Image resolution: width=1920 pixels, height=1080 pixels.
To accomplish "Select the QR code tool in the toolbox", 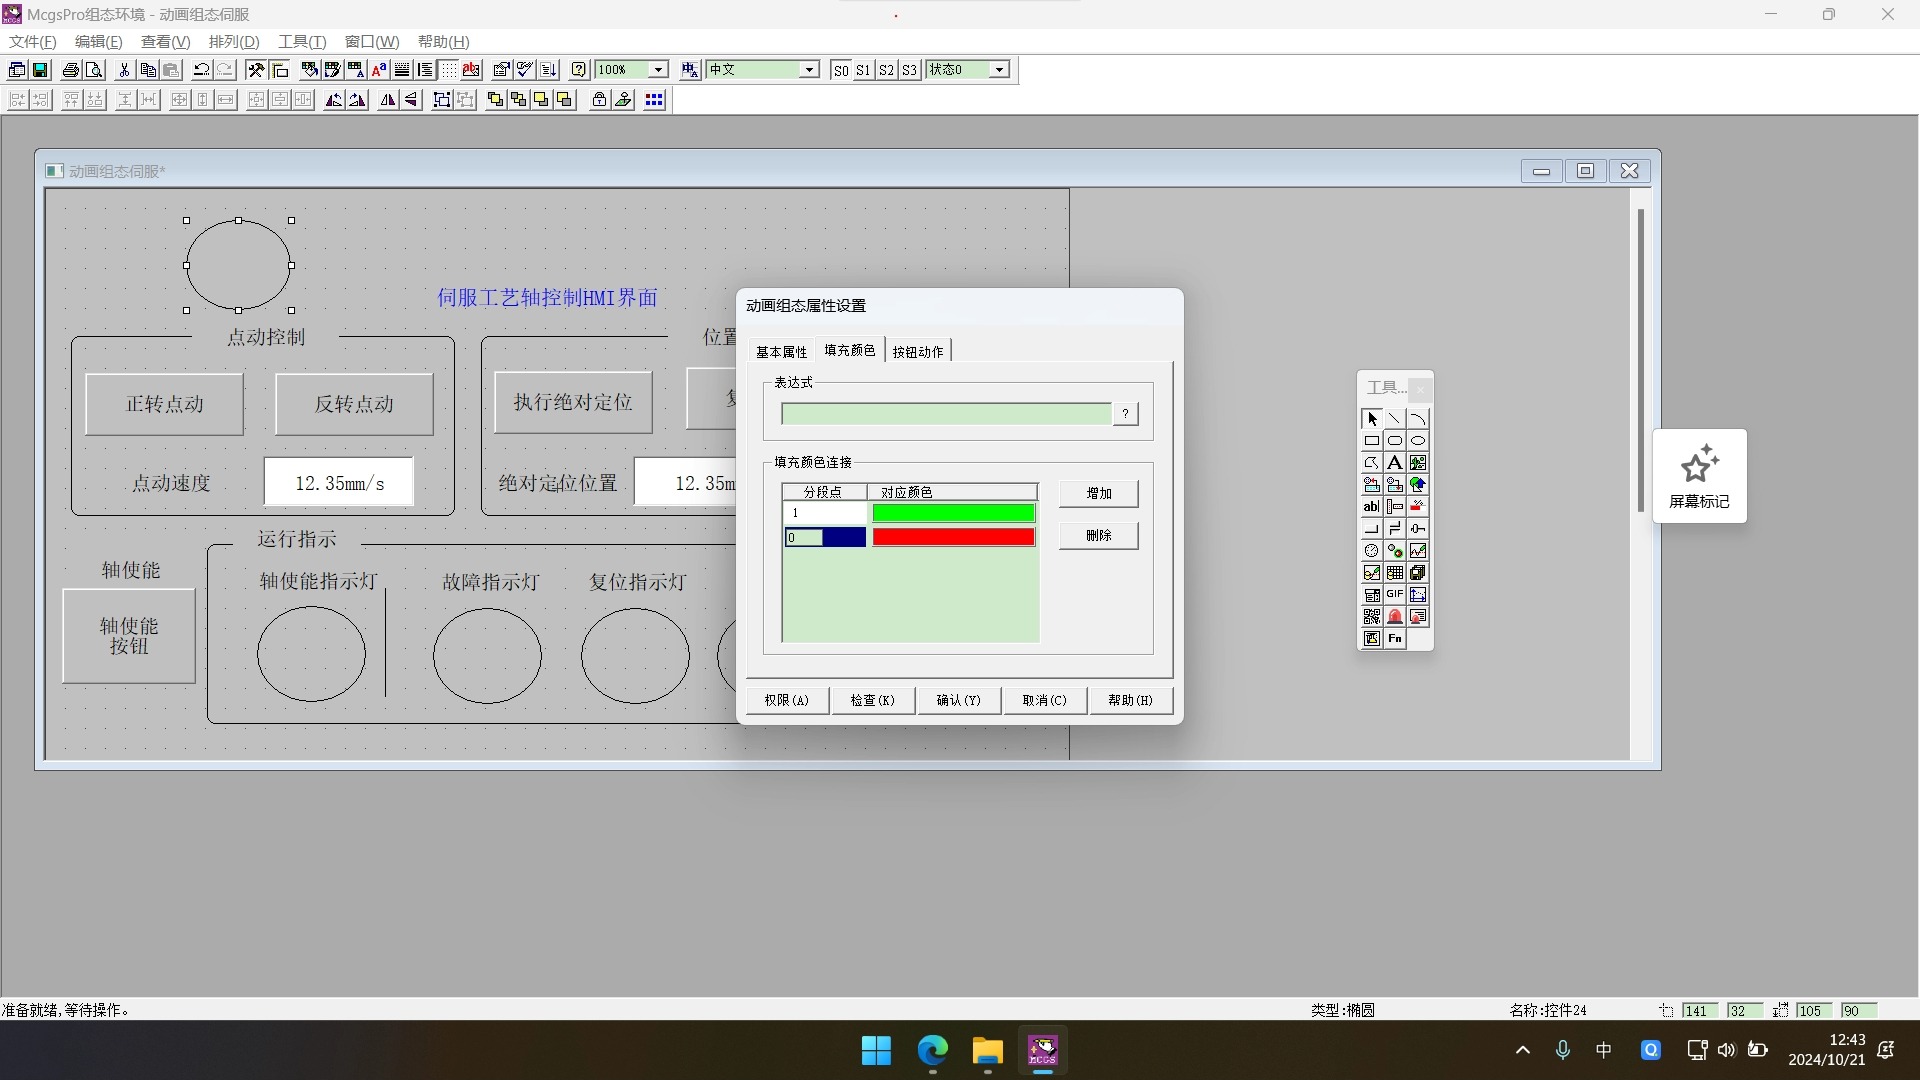I will pyautogui.click(x=1372, y=617).
